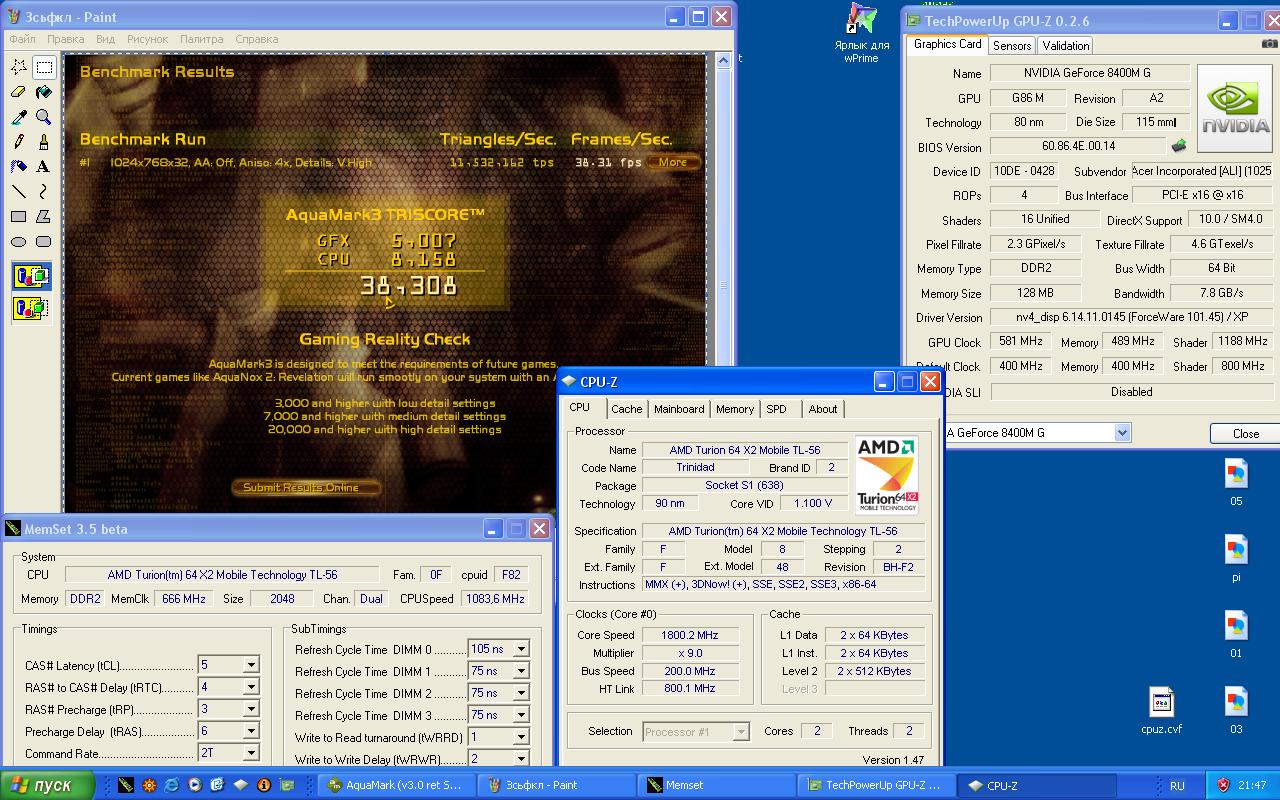Click the Close button in GPU-Z

point(1245,433)
